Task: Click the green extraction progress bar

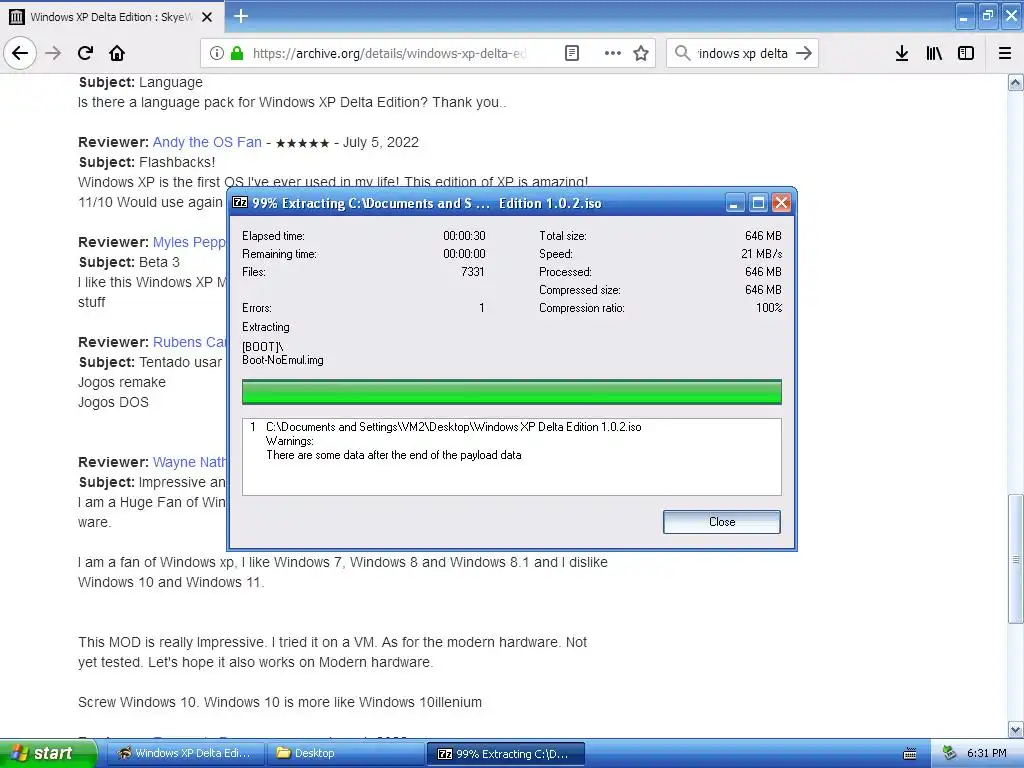Action: coord(511,392)
